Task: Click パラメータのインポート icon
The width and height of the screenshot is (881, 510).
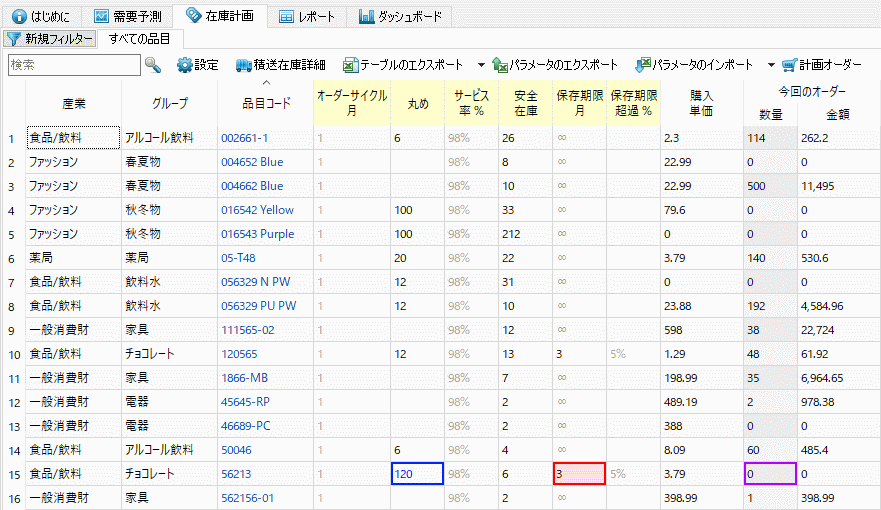Action: click(644, 65)
